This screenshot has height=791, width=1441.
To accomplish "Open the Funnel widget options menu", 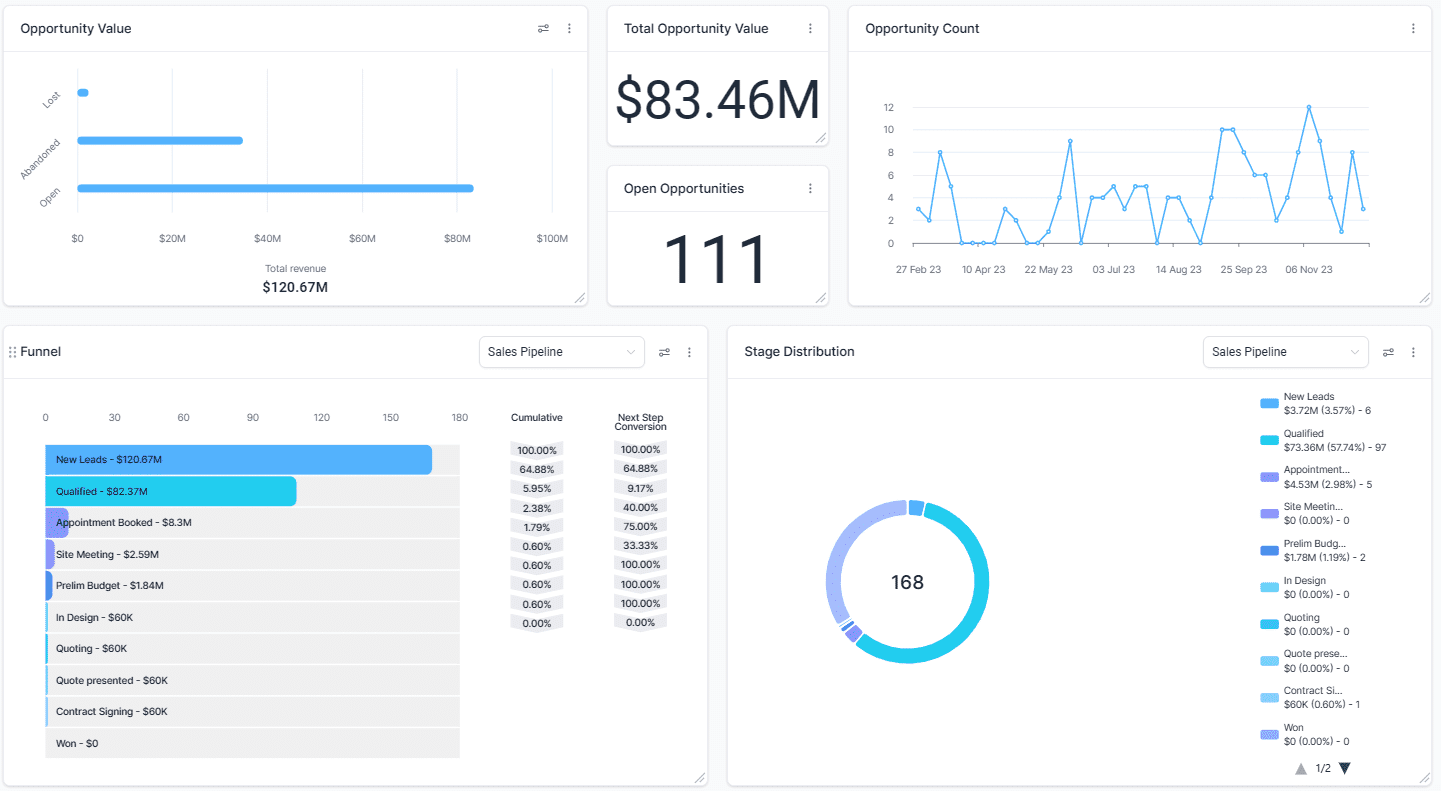I will pos(688,351).
